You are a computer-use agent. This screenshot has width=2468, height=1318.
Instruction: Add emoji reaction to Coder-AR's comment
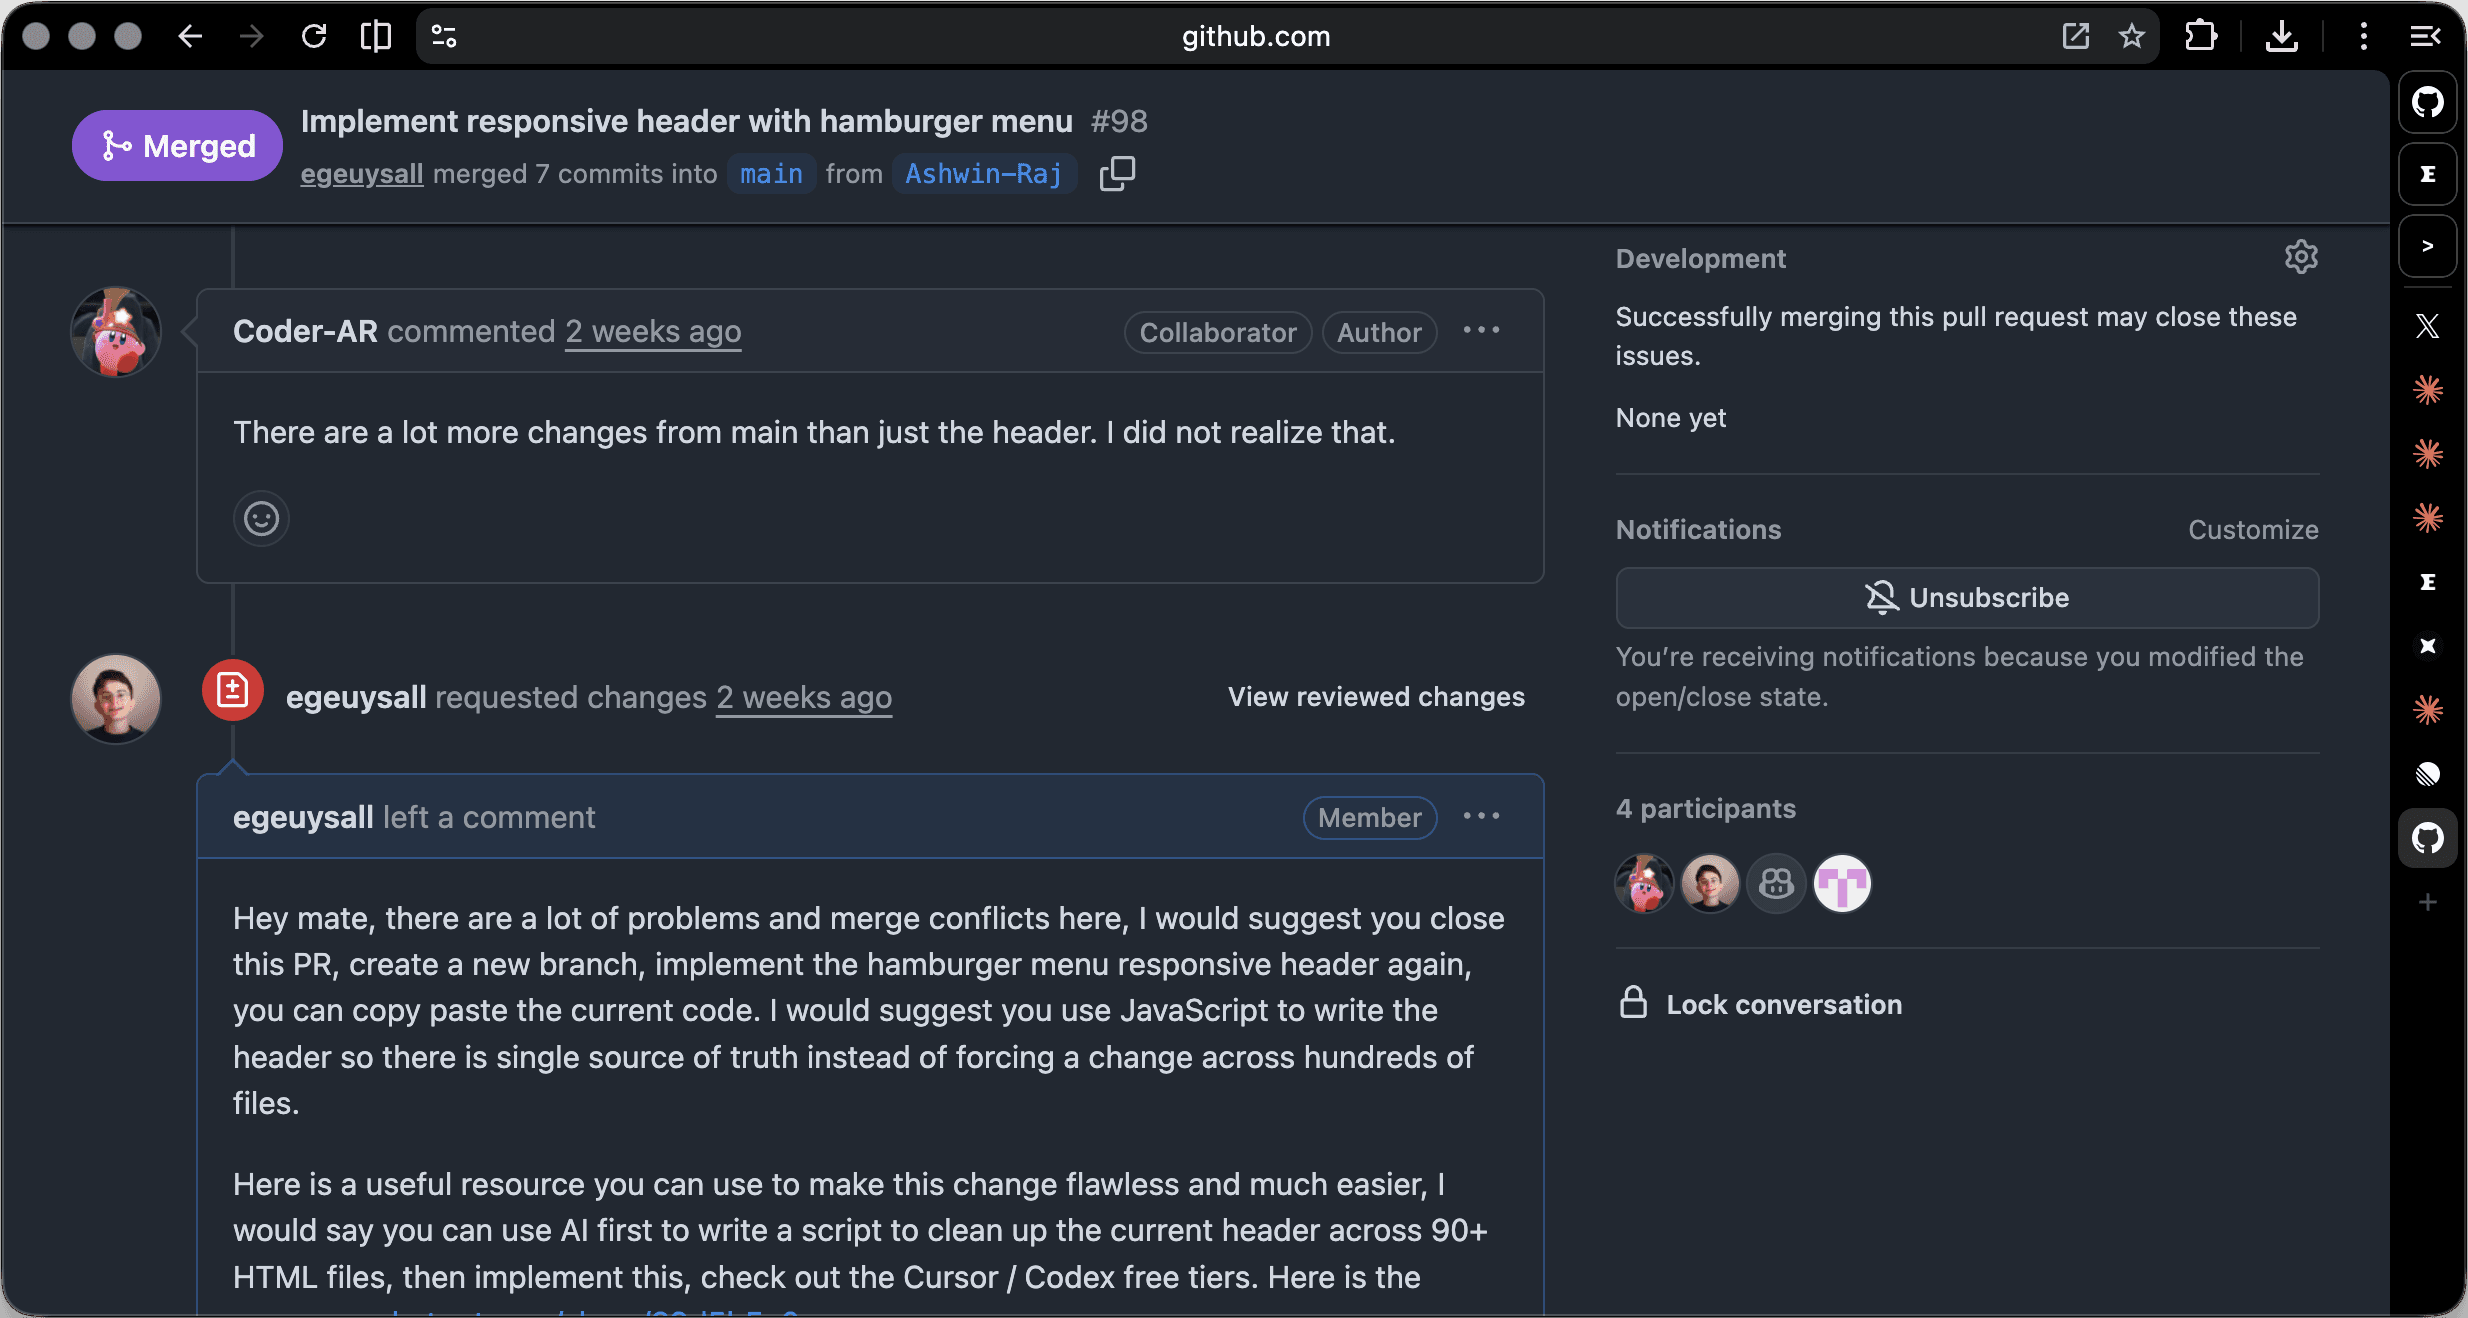point(261,518)
